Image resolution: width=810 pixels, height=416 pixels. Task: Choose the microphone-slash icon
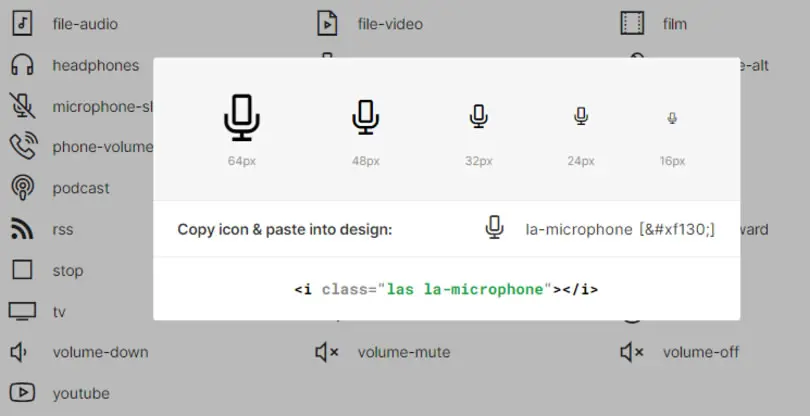(22, 106)
